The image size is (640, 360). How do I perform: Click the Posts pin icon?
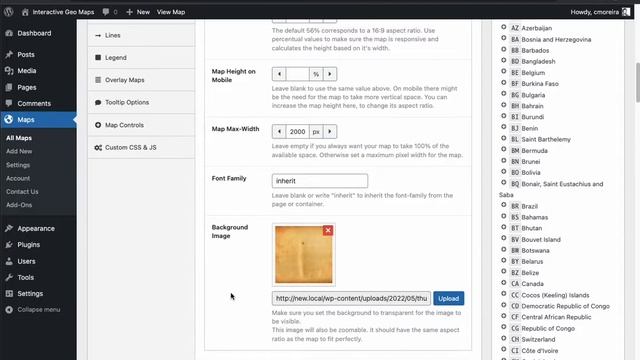(x=9, y=54)
